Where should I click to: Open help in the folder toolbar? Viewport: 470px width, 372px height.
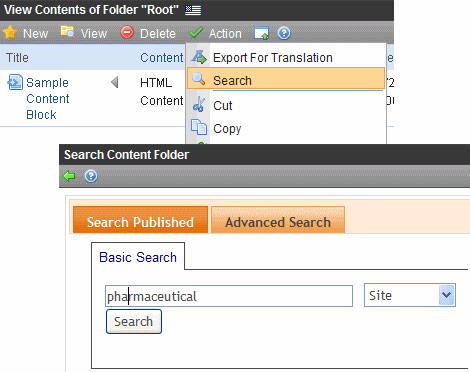click(284, 33)
